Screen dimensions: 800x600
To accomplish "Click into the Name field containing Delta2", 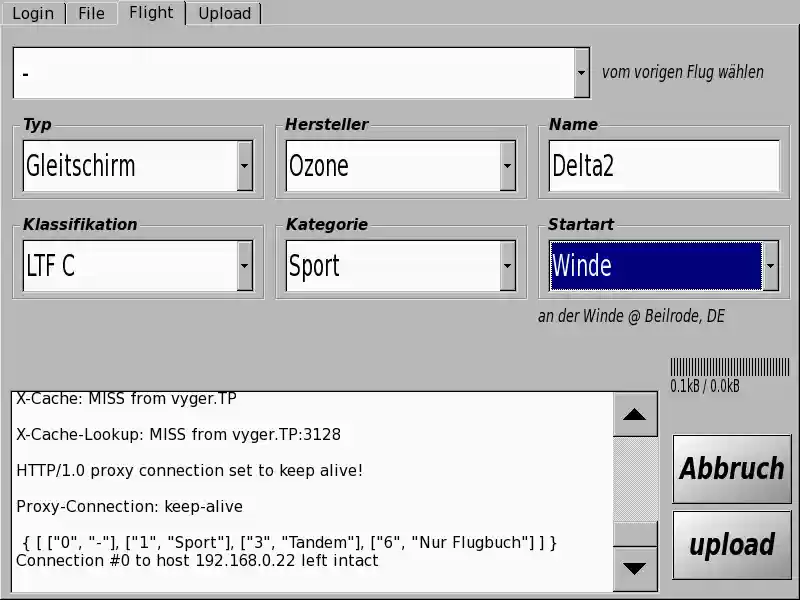I will point(664,166).
